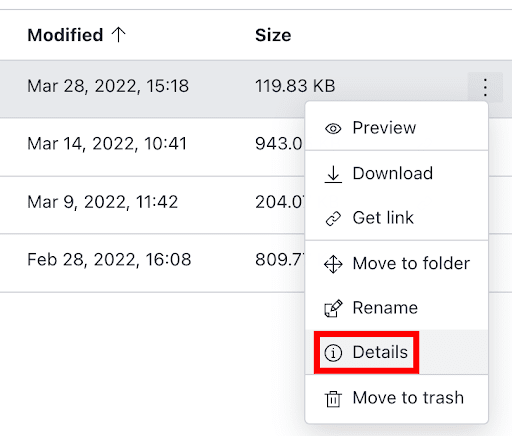Click the eye icon next to Preview

[x=333, y=128]
